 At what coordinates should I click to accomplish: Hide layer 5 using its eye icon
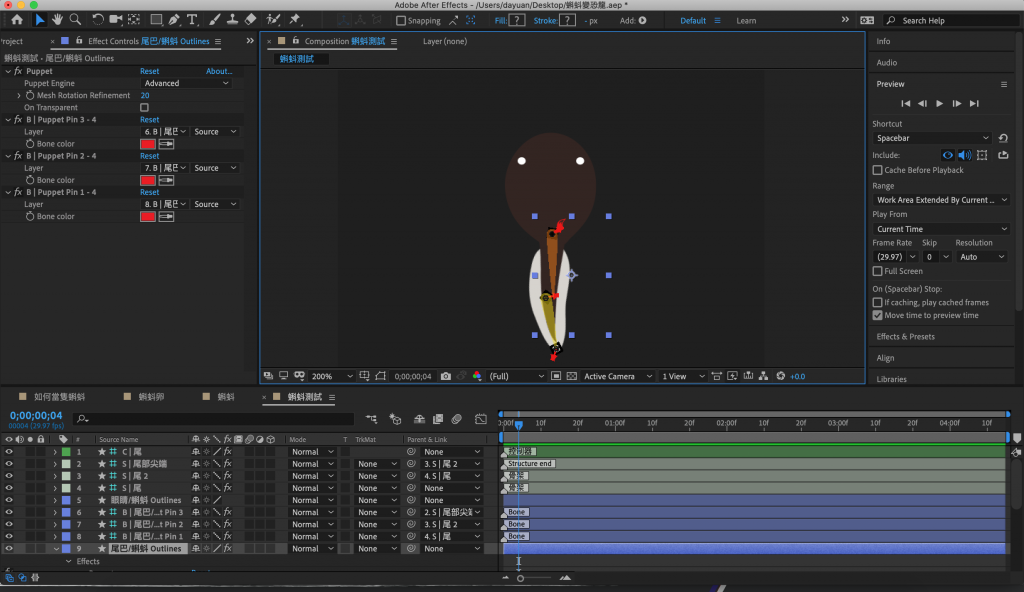[x=9, y=500]
